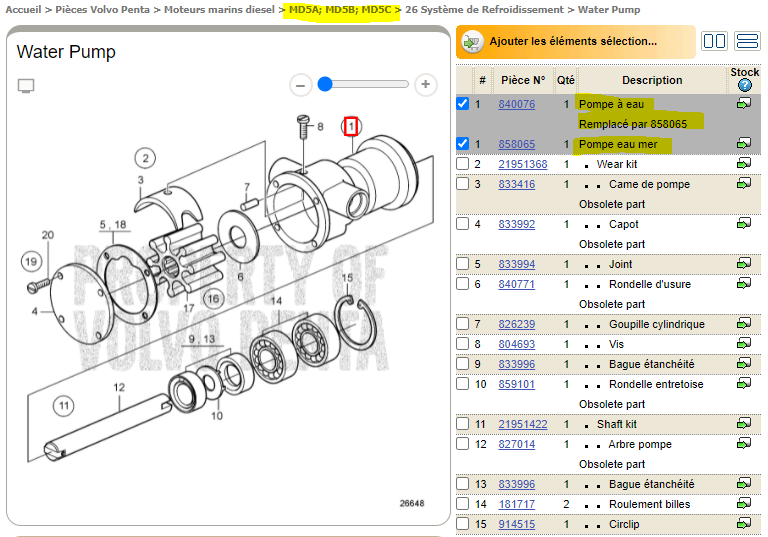Check the Came de pompe checkbox
The width and height of the screenshot is (768, 537).
click(x=462, y=184)
